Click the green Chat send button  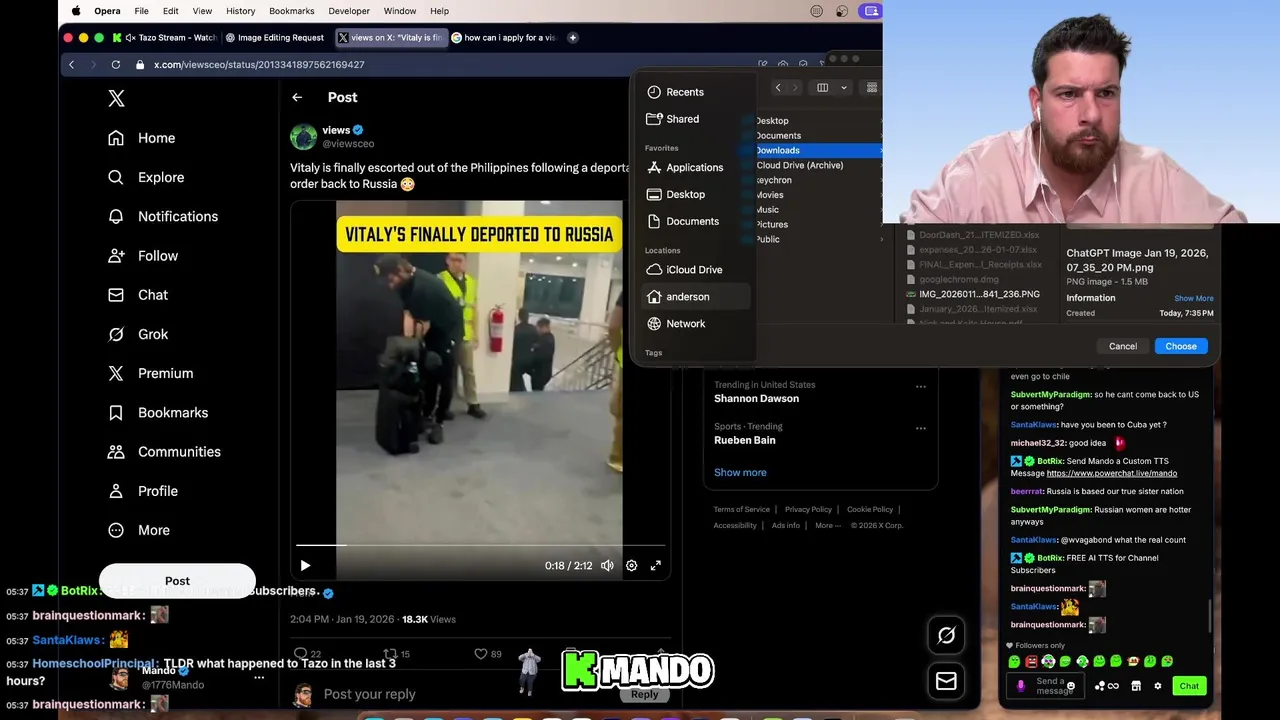point(1189,686)
